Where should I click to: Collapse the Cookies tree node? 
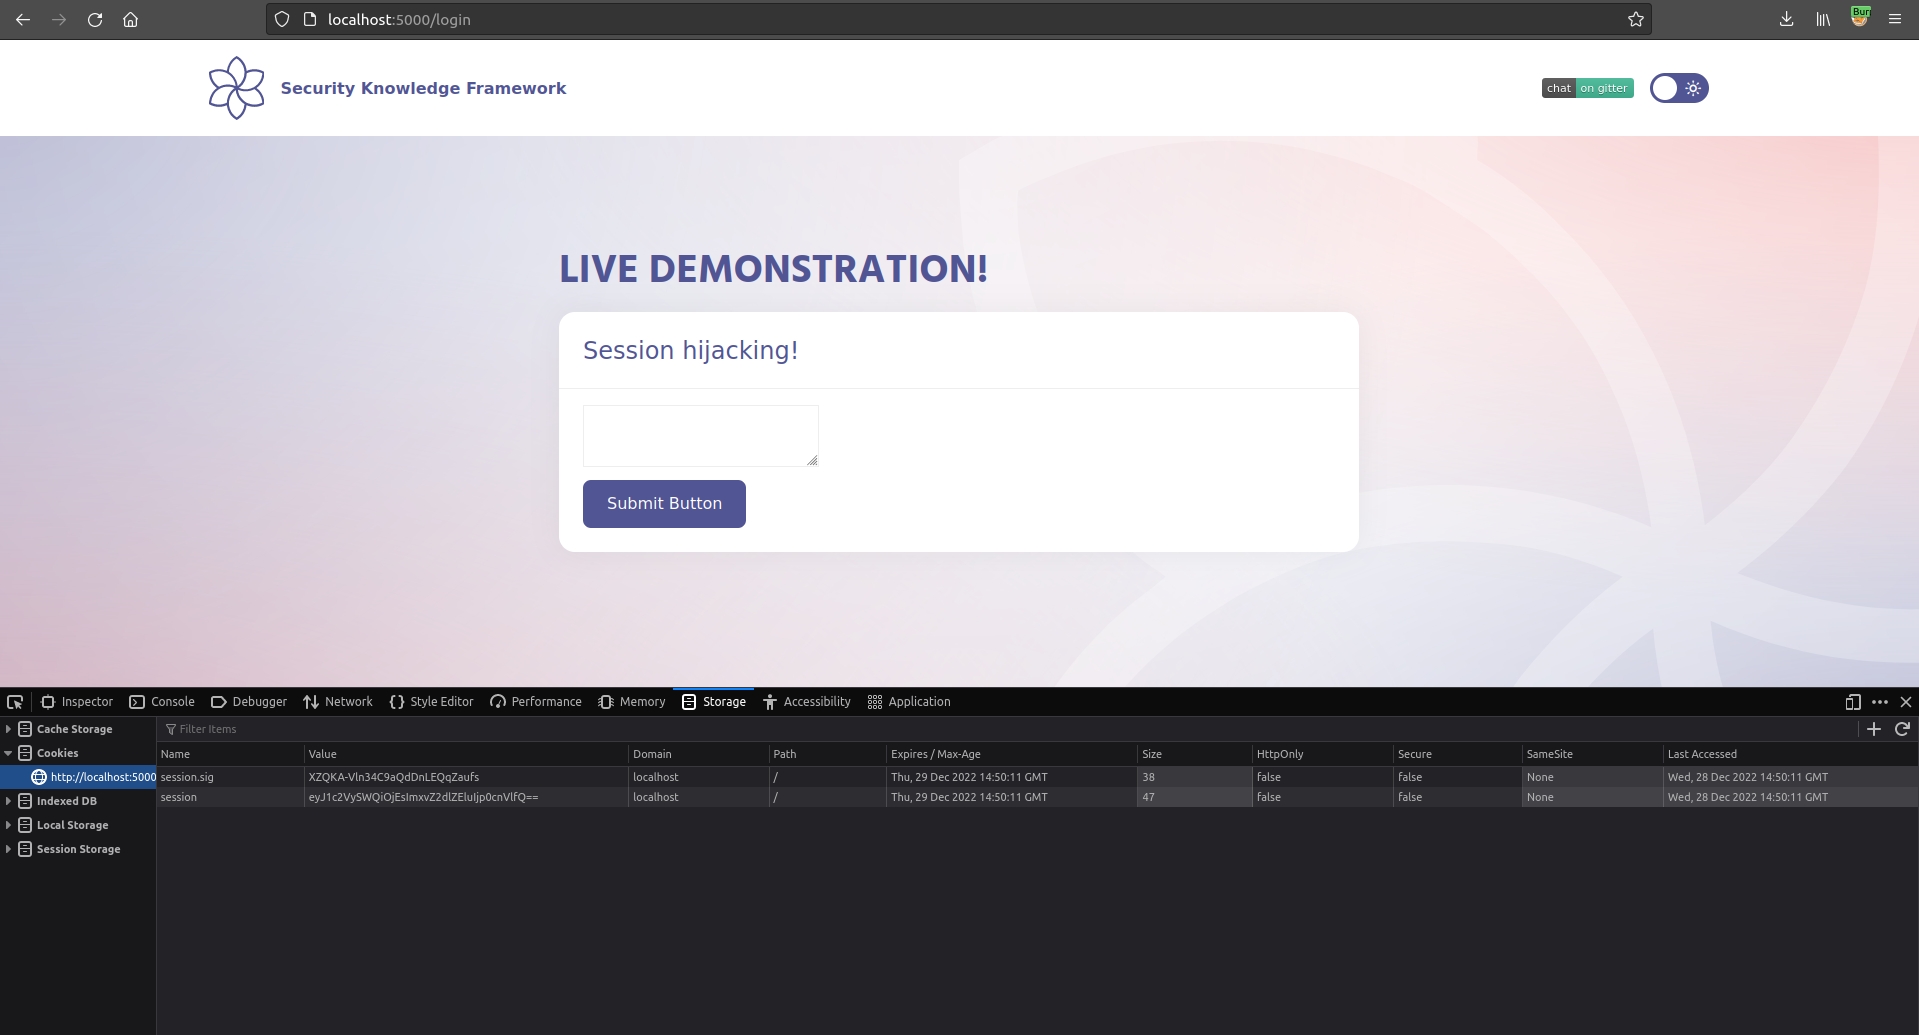point(9,753)
